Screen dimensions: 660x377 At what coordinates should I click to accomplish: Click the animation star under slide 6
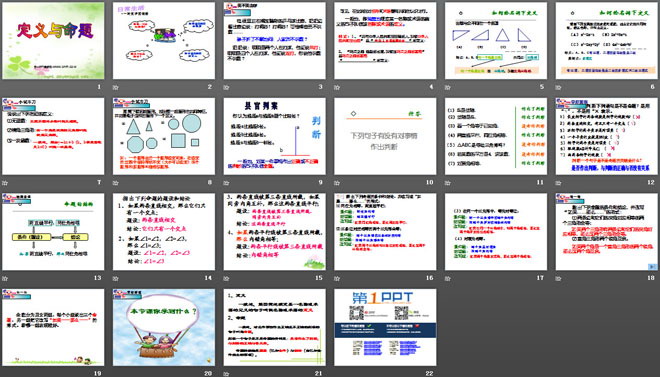click(x=559, y=87)
